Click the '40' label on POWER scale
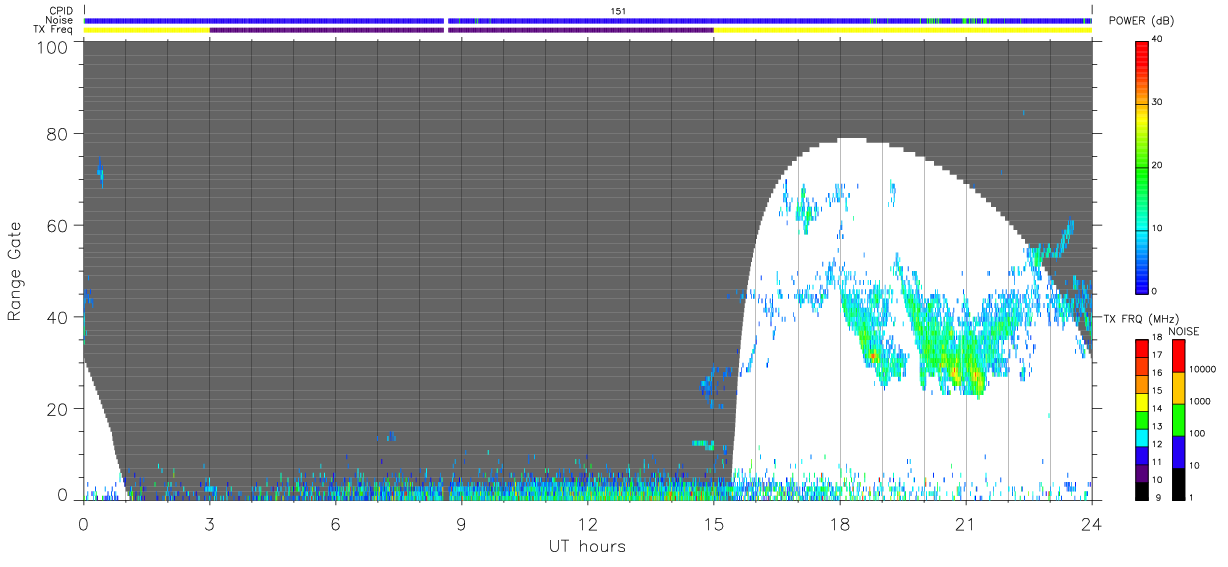Screen dimensions: 1228x567 click(1157, 39)
